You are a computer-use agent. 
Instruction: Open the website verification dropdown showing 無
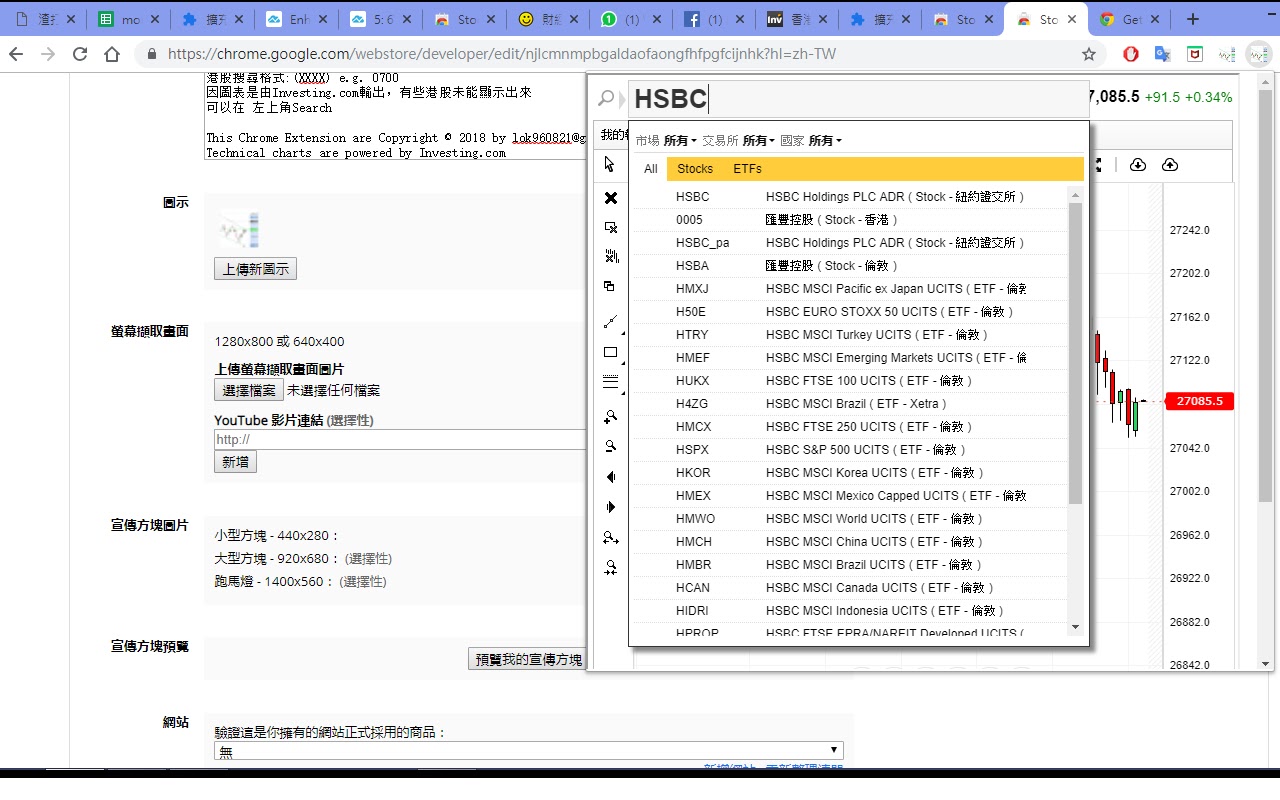pyautogui.click(x=529, y=751)
